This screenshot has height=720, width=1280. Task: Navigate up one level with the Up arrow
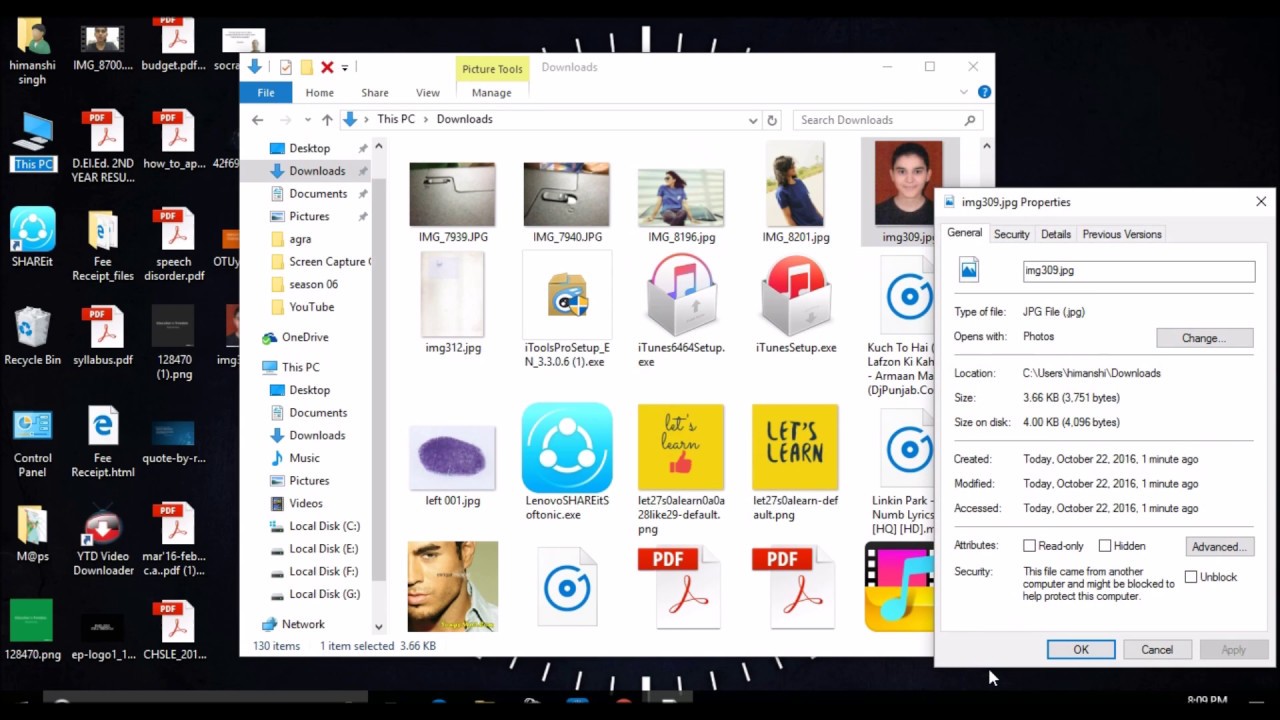327,119
